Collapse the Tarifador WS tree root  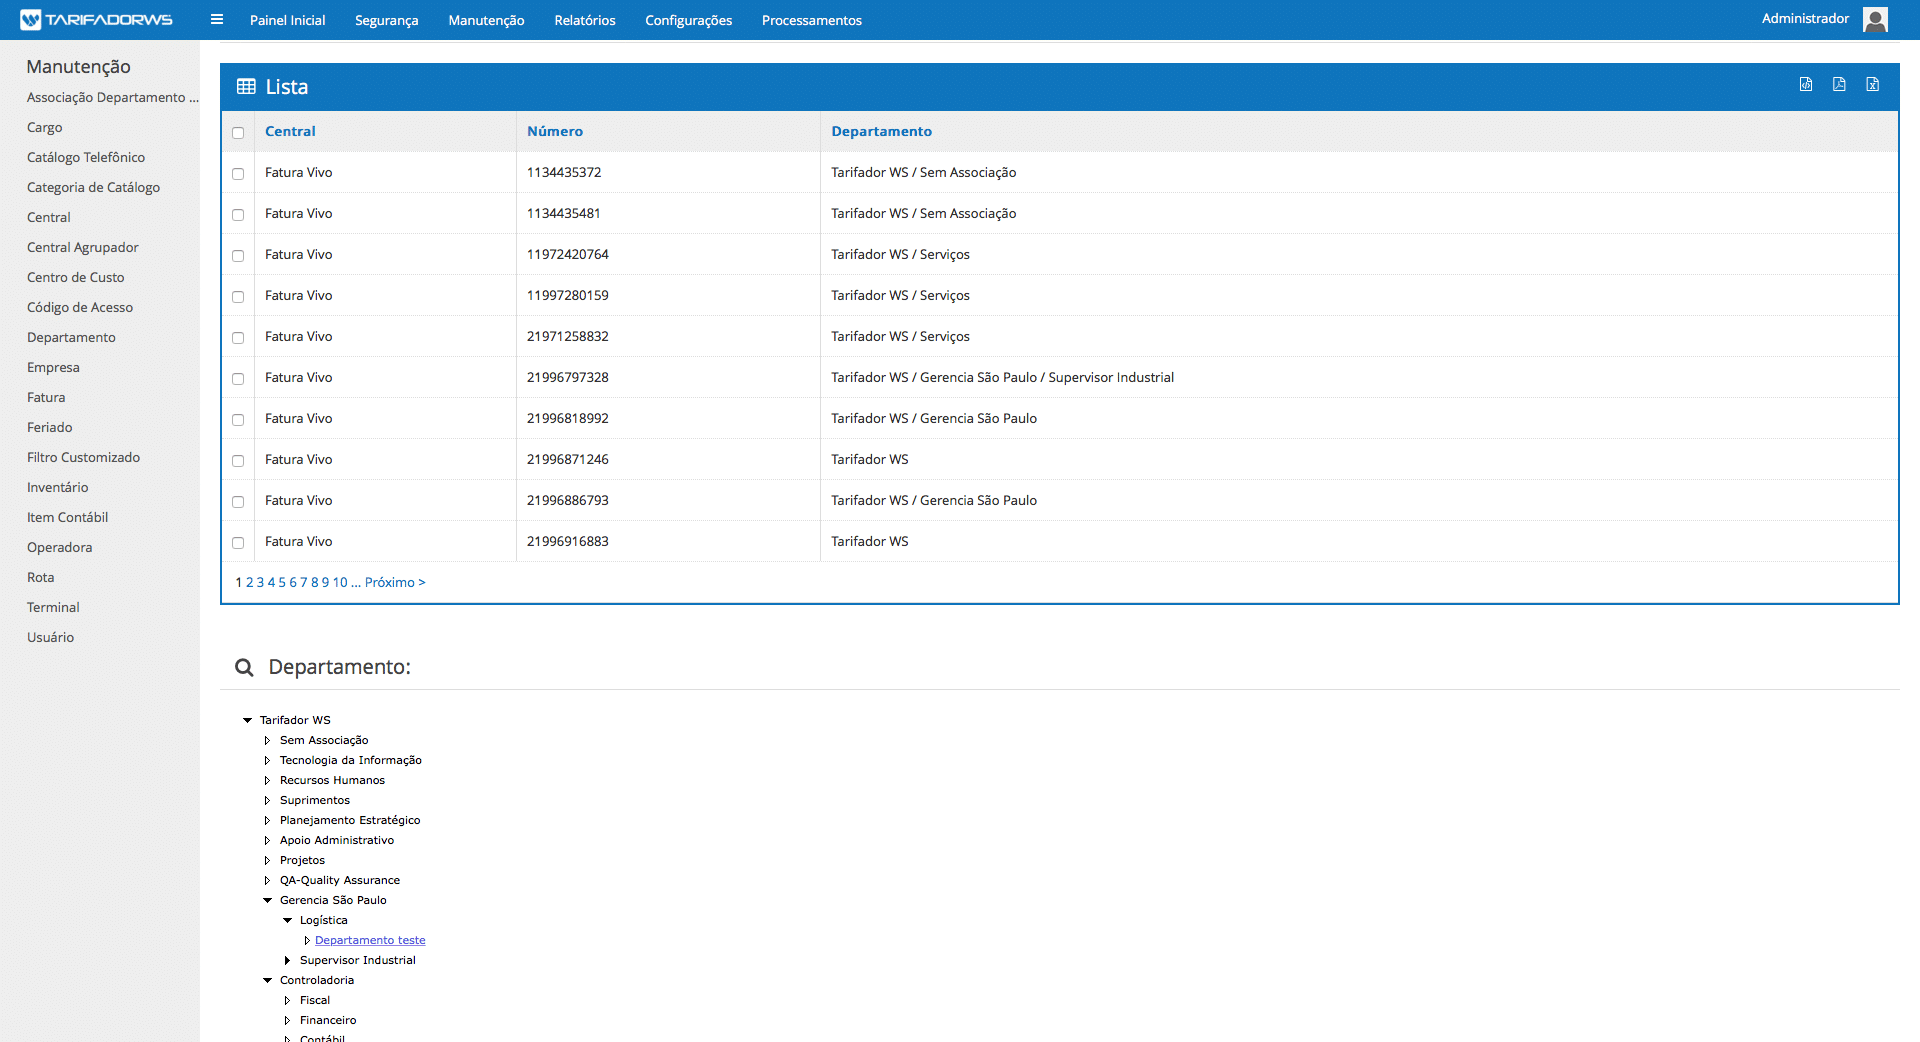tap(247, 720)
